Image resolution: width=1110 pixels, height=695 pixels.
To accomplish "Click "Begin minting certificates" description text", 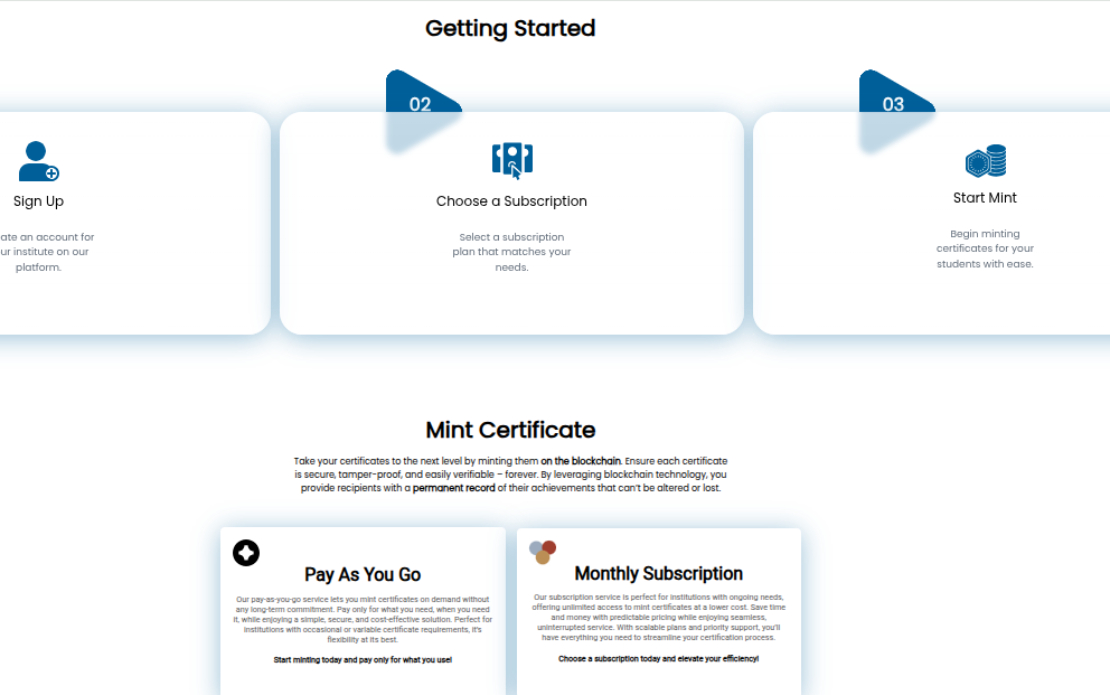I will click(x=985, y=248).
